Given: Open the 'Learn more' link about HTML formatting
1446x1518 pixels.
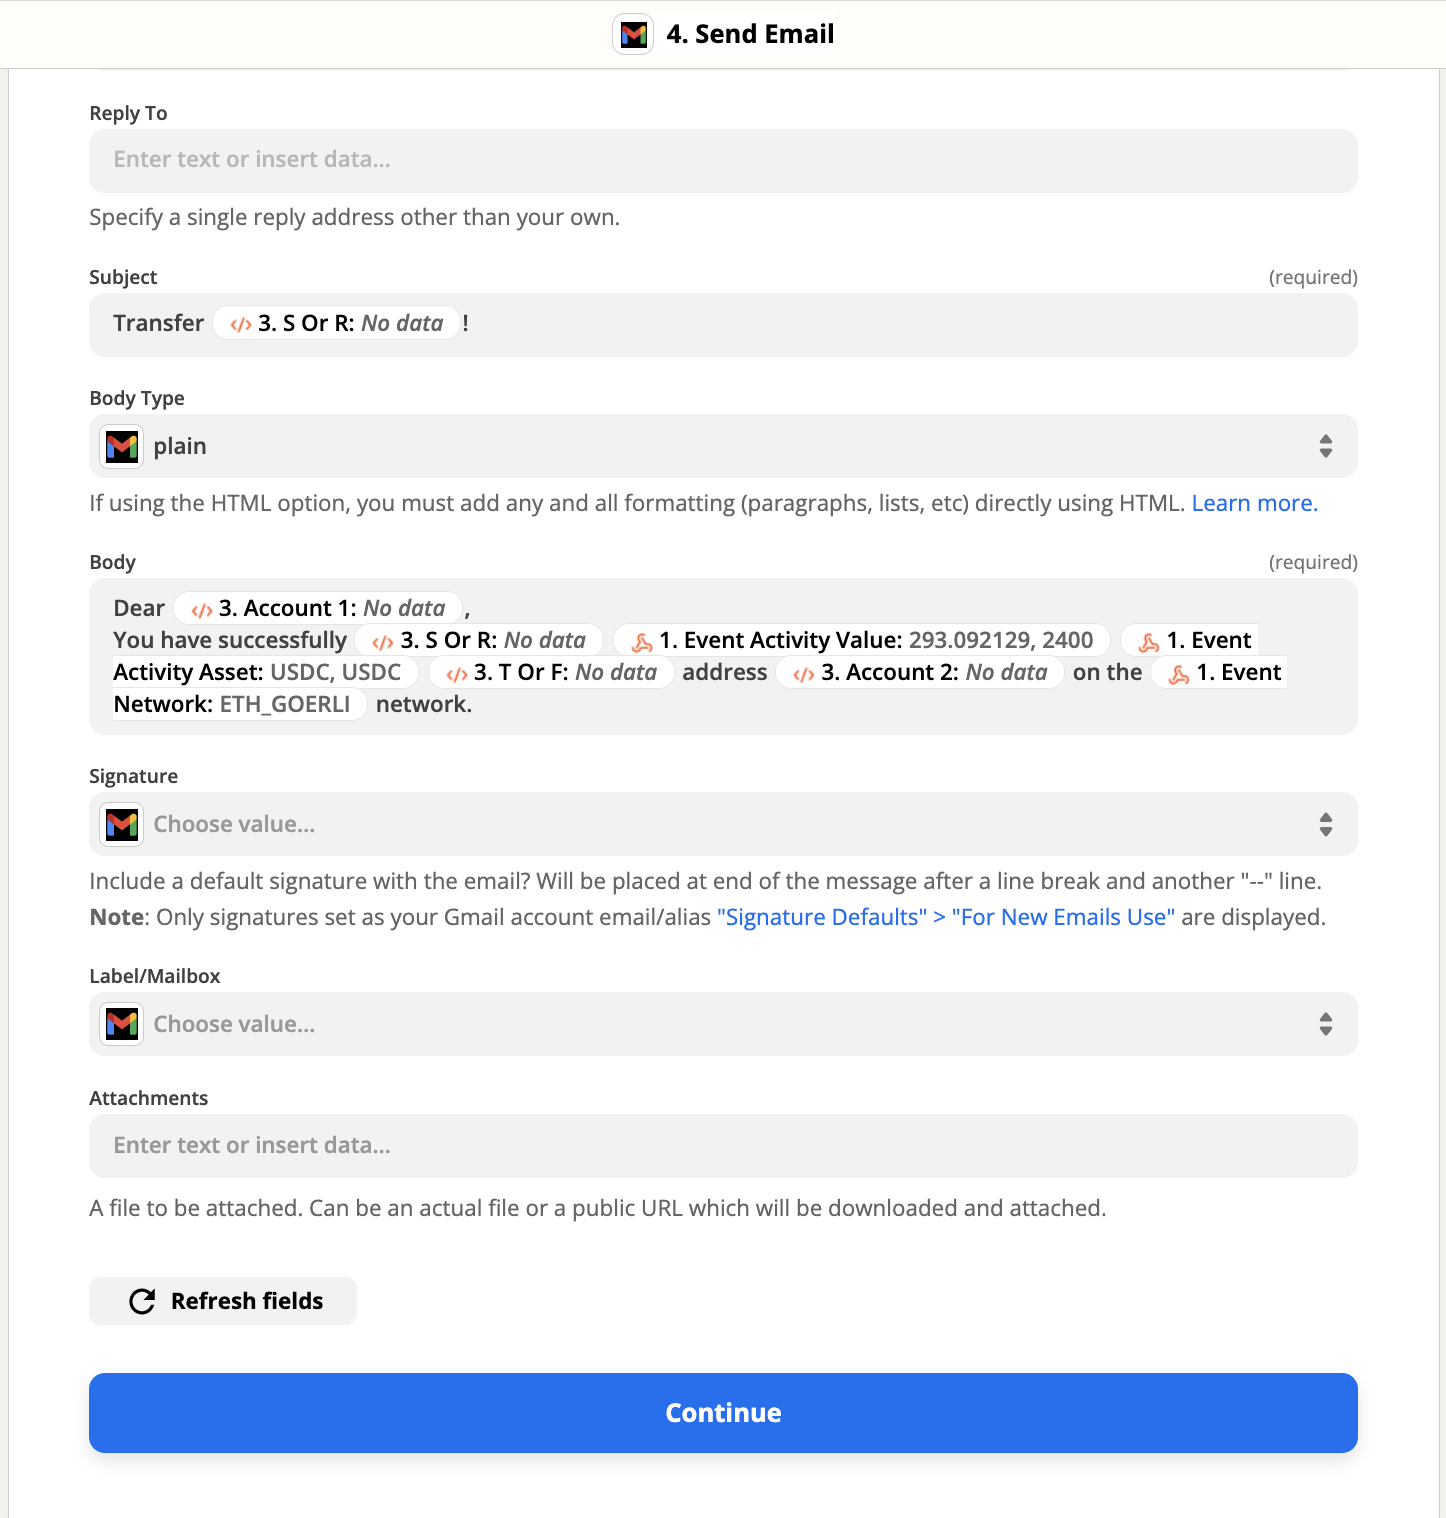Looking at the screenshot, I should [x=1253, y=503].
